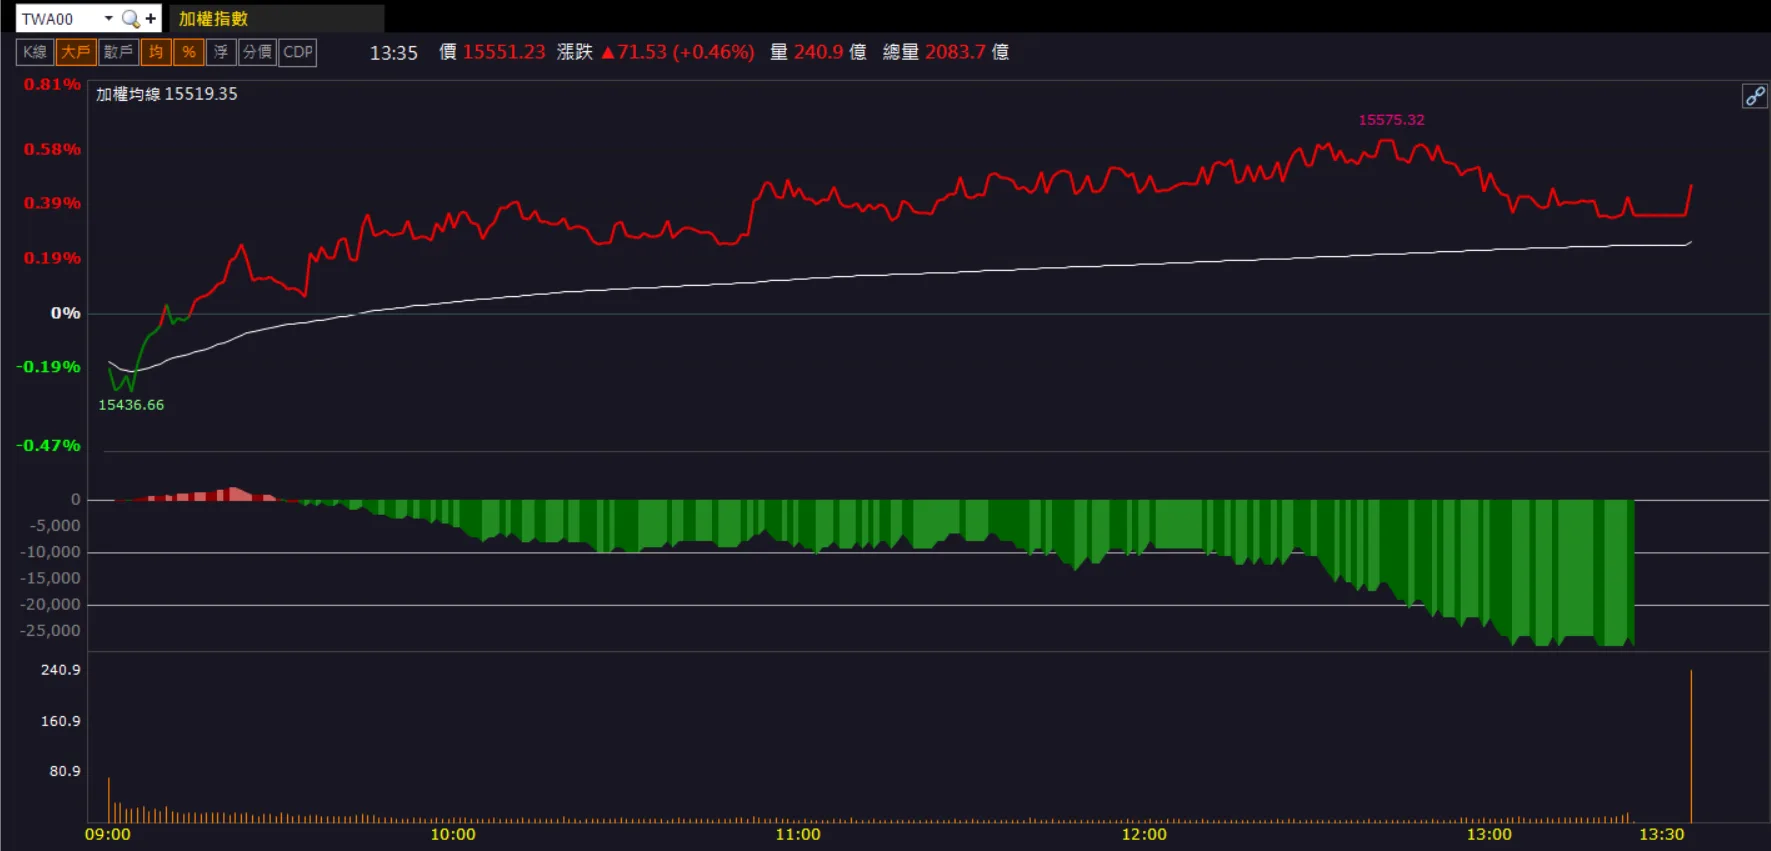This screenshot has width=1771, height=851.
Task: Click the 0.58% axis label
Action: pyautogui.click(x=52, y=149)
